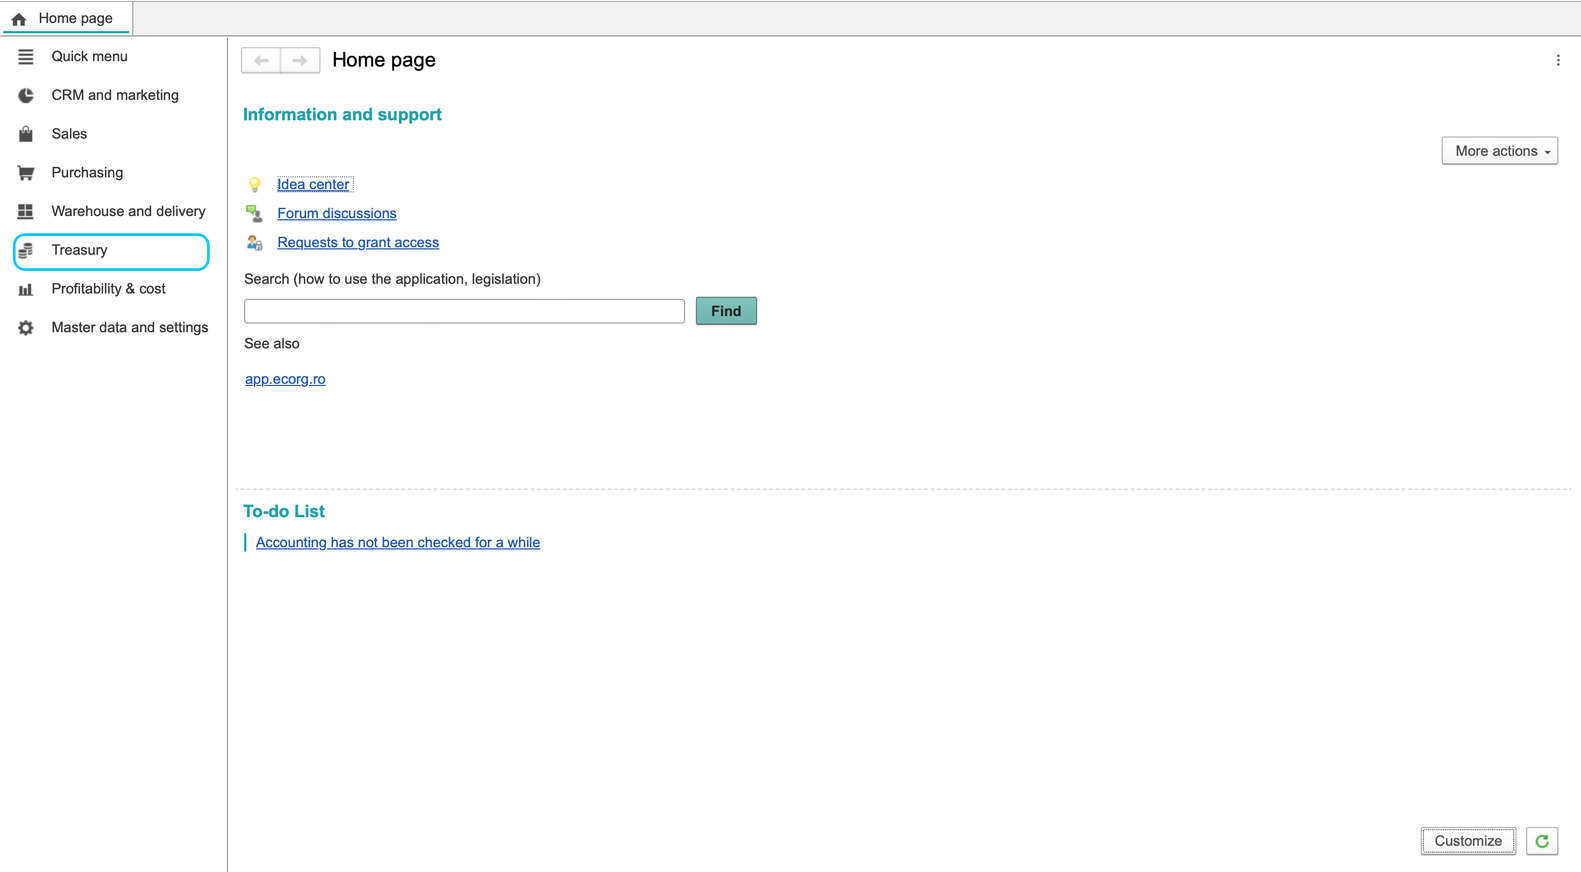
Task: Open the Forum discussions link
Action: (x=337, y=213)
